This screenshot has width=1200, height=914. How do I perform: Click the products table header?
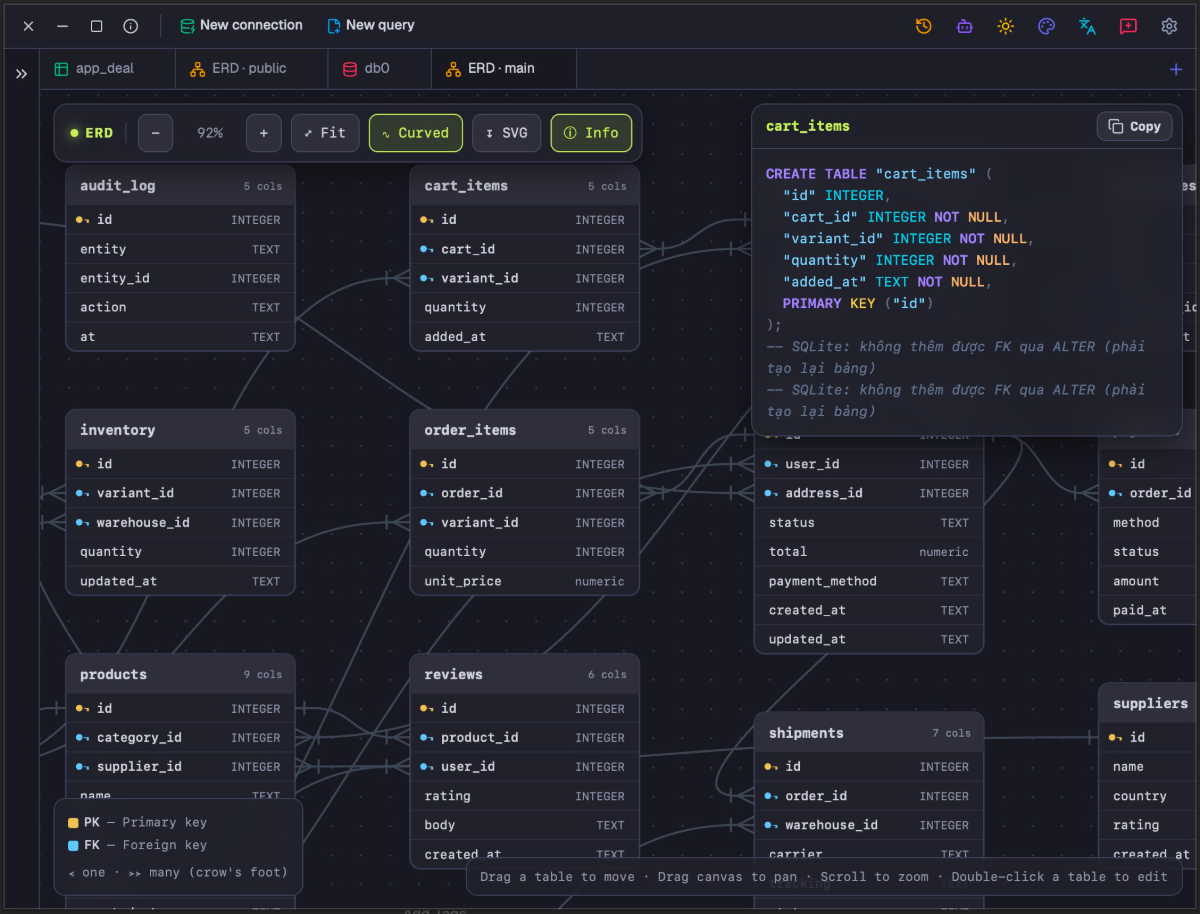(180, 675)
